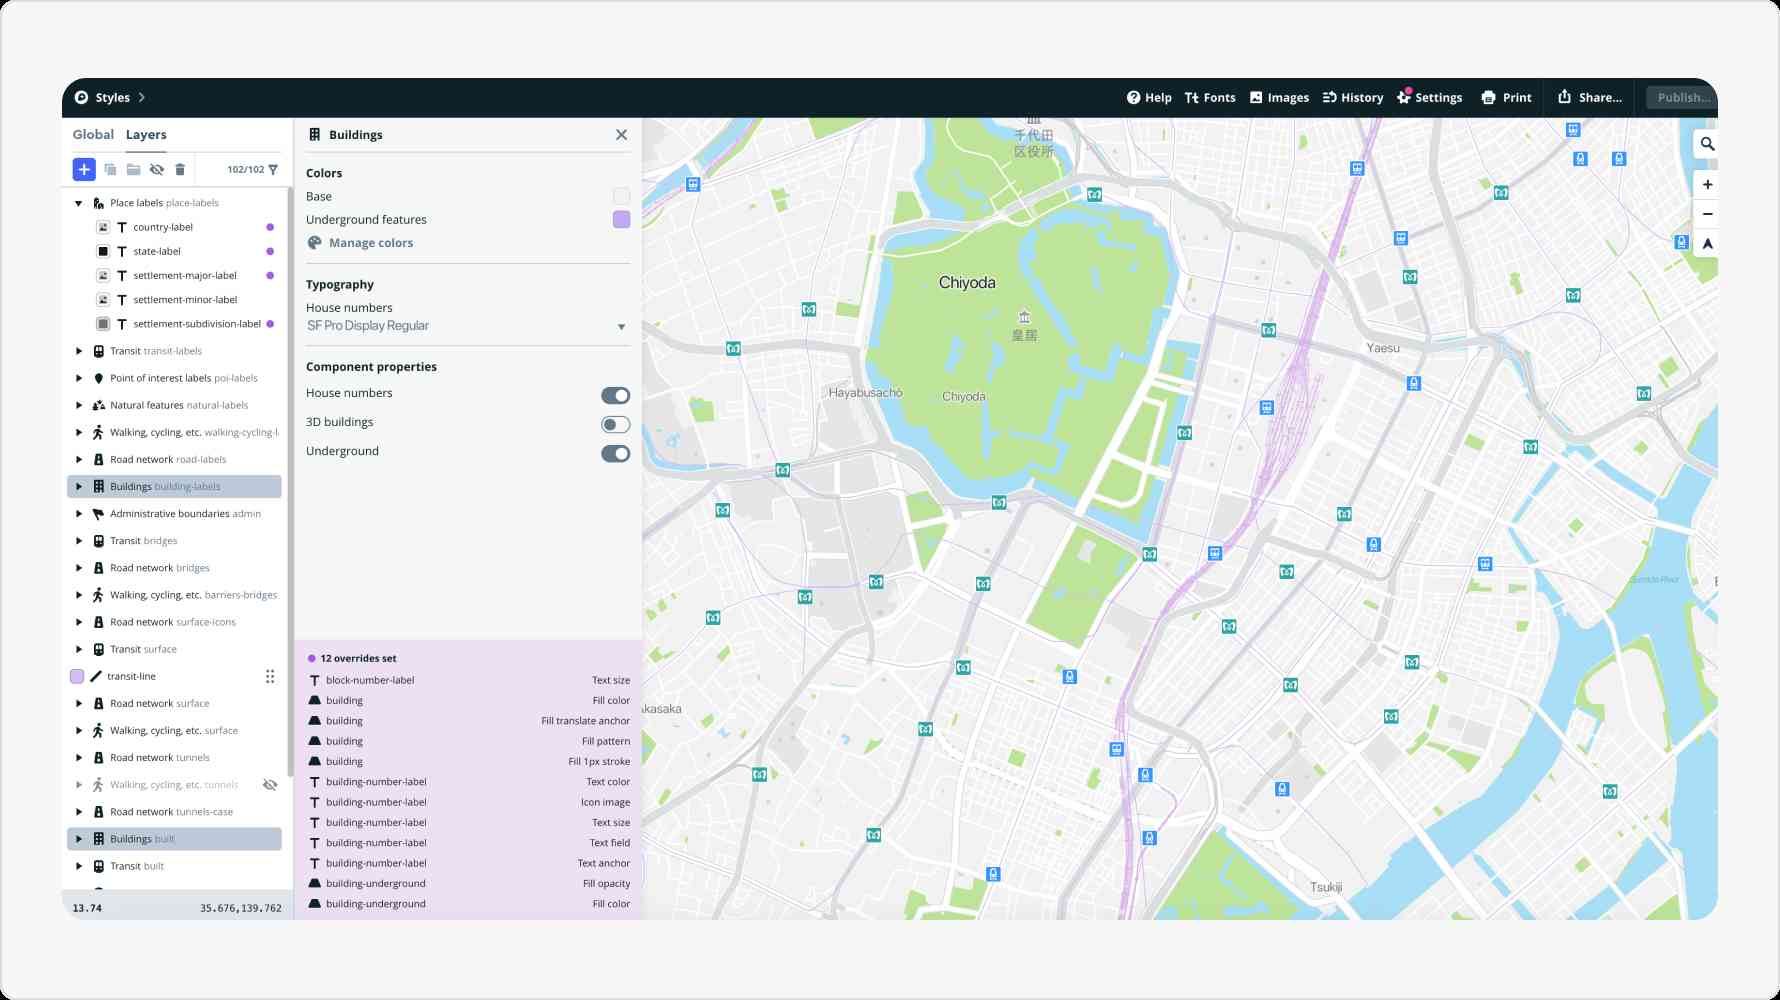Select the settlement-minor-label layer

(185, 300)
